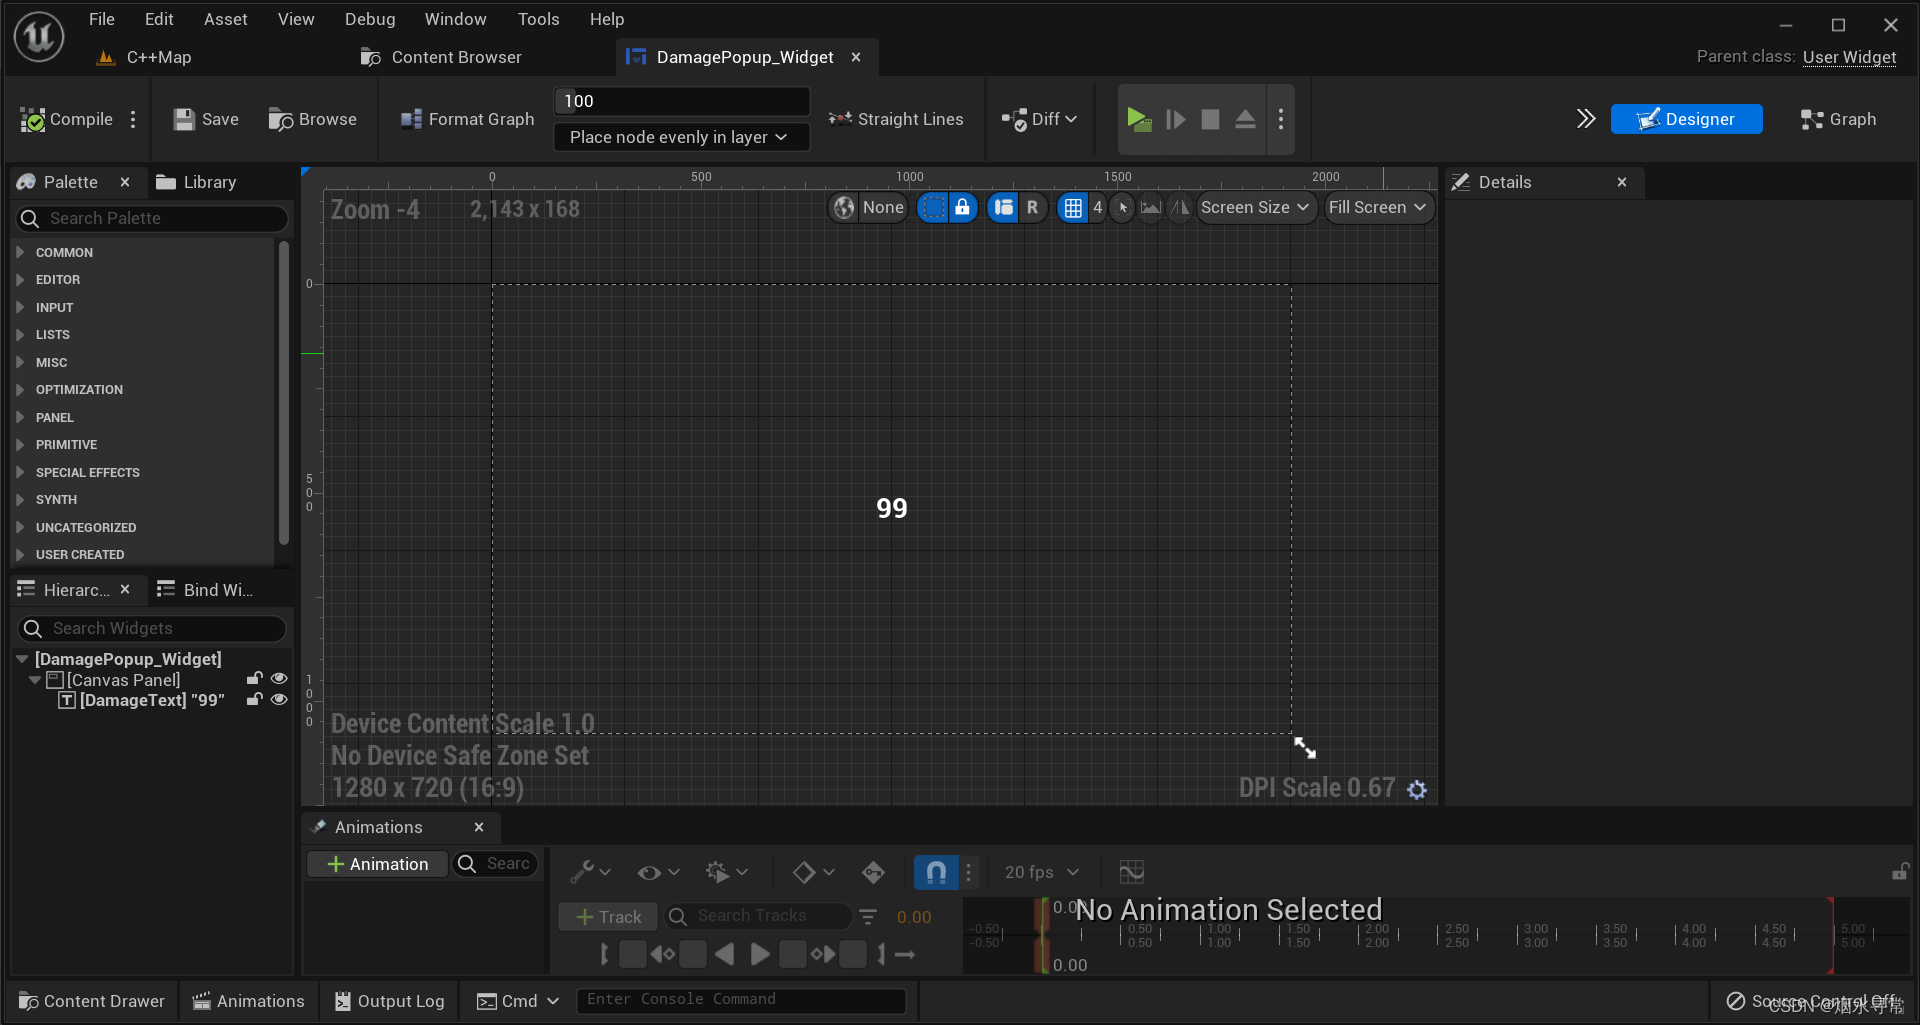Switch to the Library tab
The image size is (1920, 1025).
197,182
